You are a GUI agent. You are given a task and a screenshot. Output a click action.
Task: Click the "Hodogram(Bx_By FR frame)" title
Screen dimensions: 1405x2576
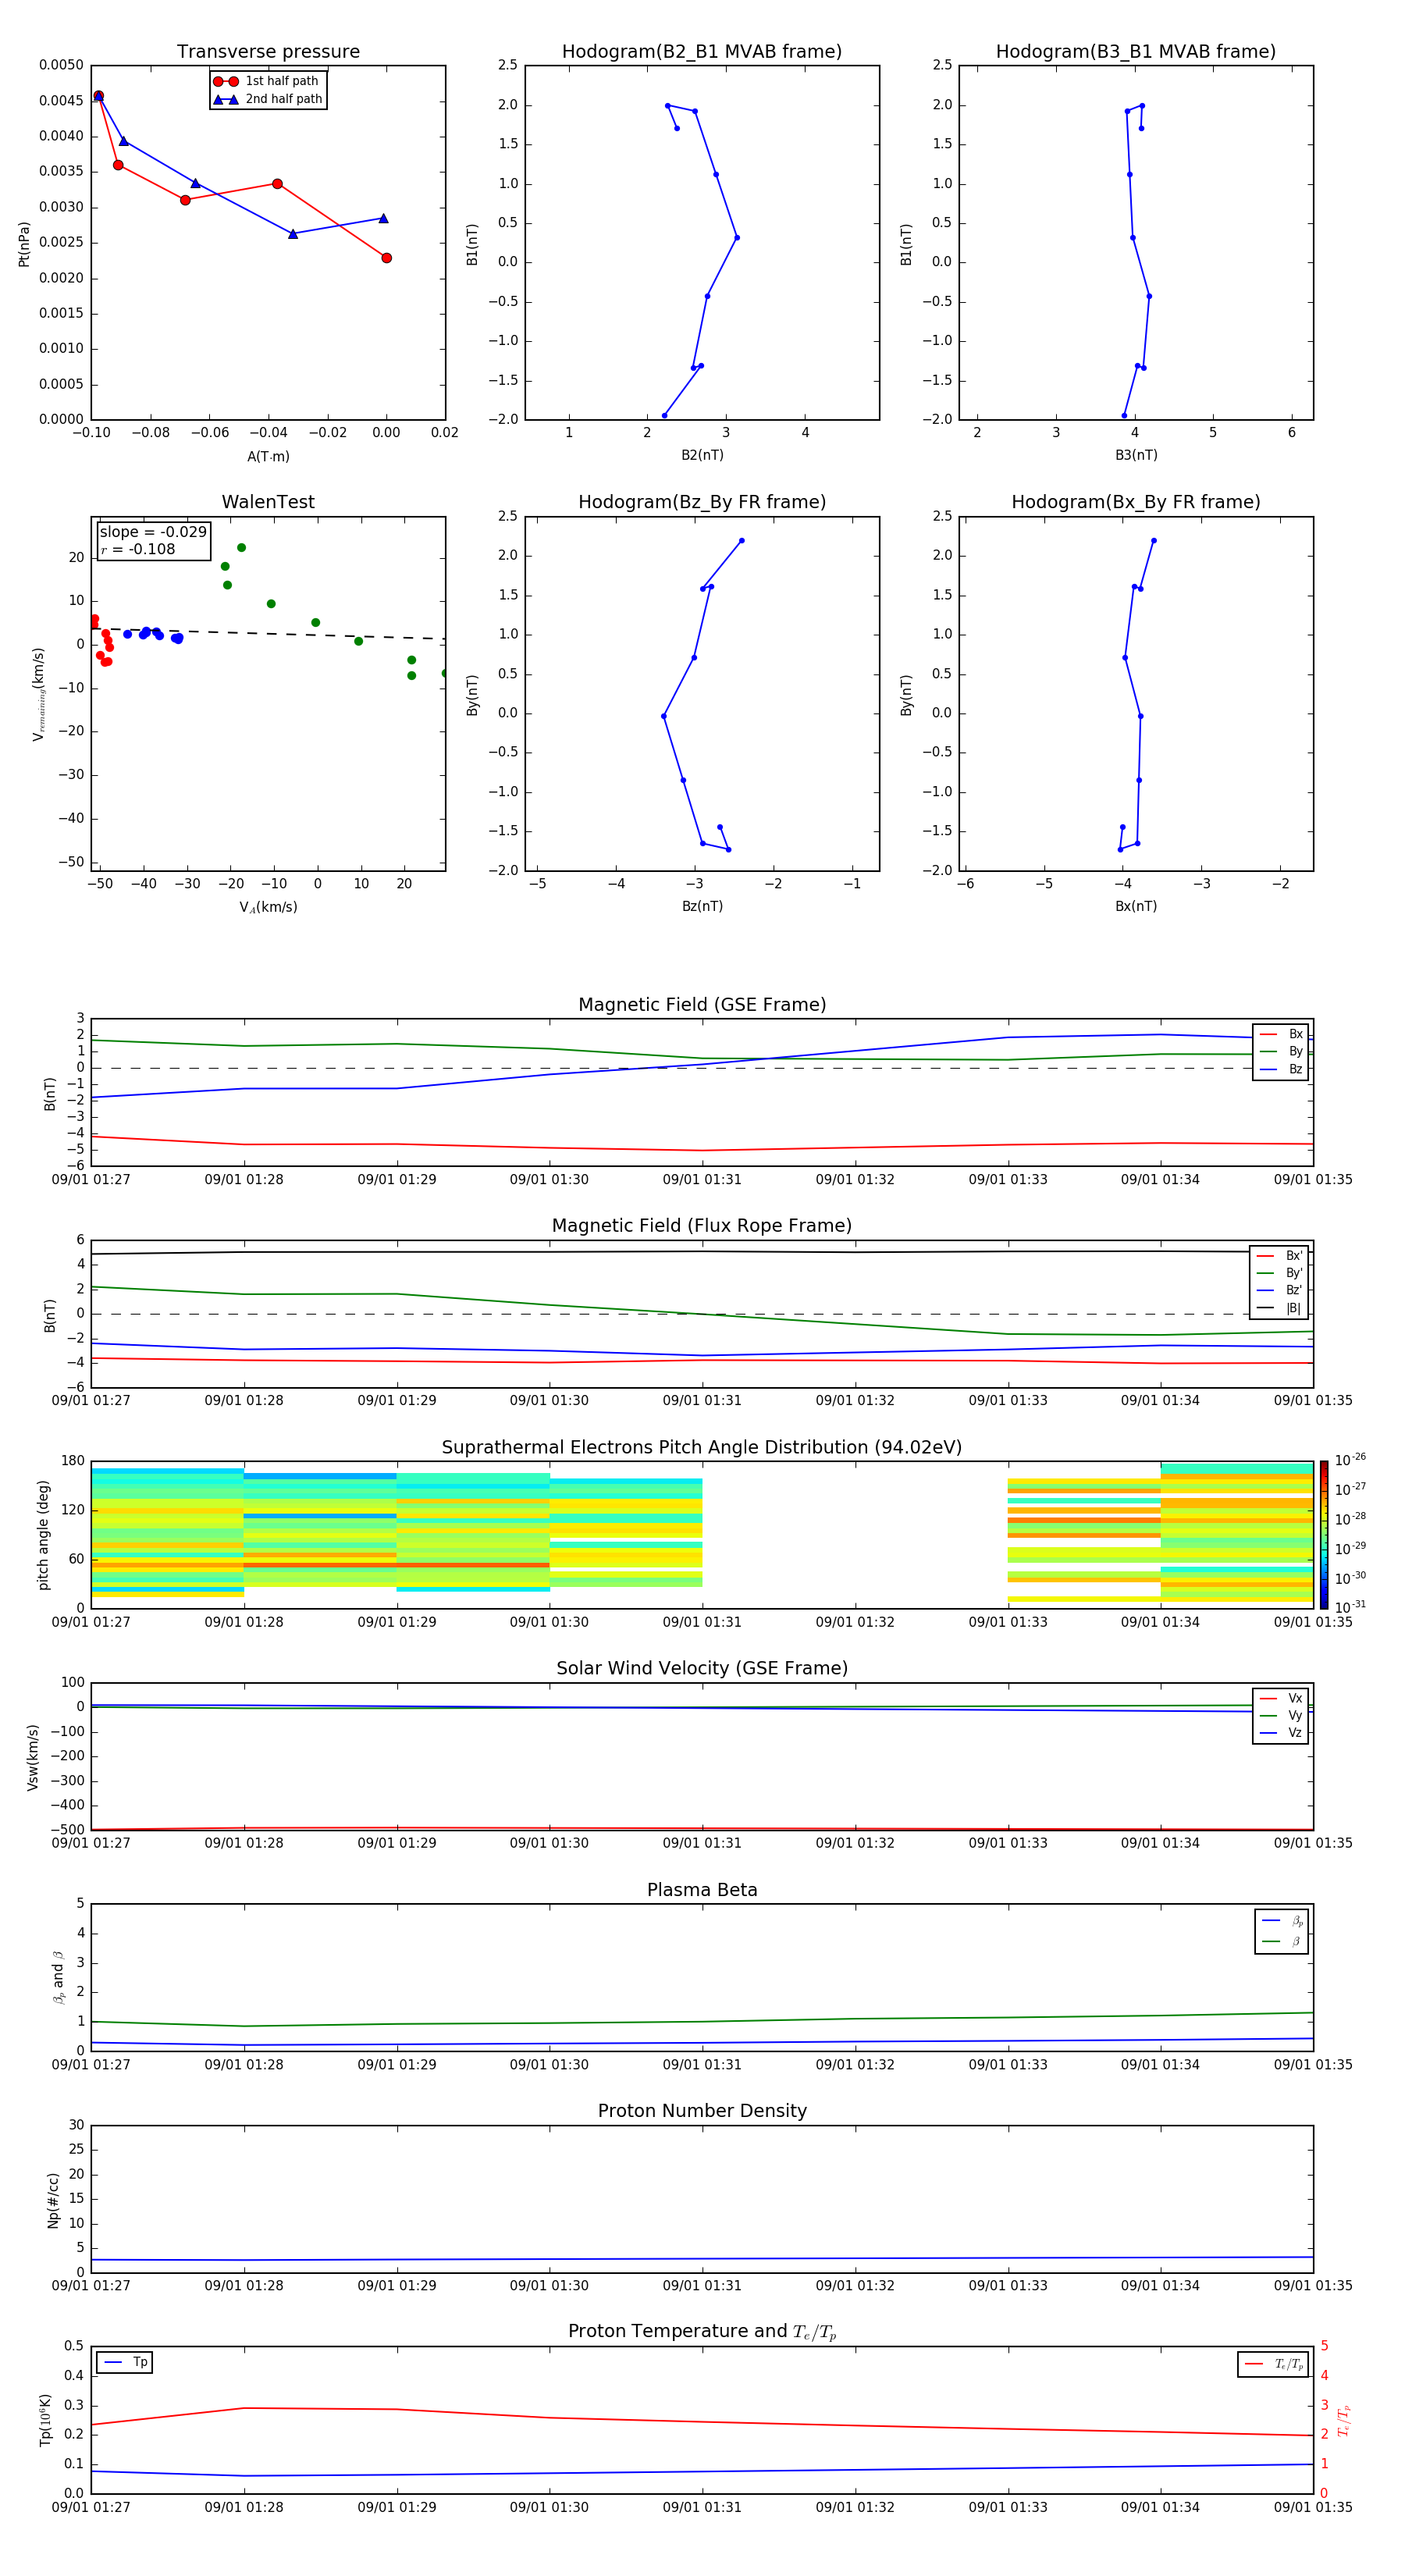1136,502
